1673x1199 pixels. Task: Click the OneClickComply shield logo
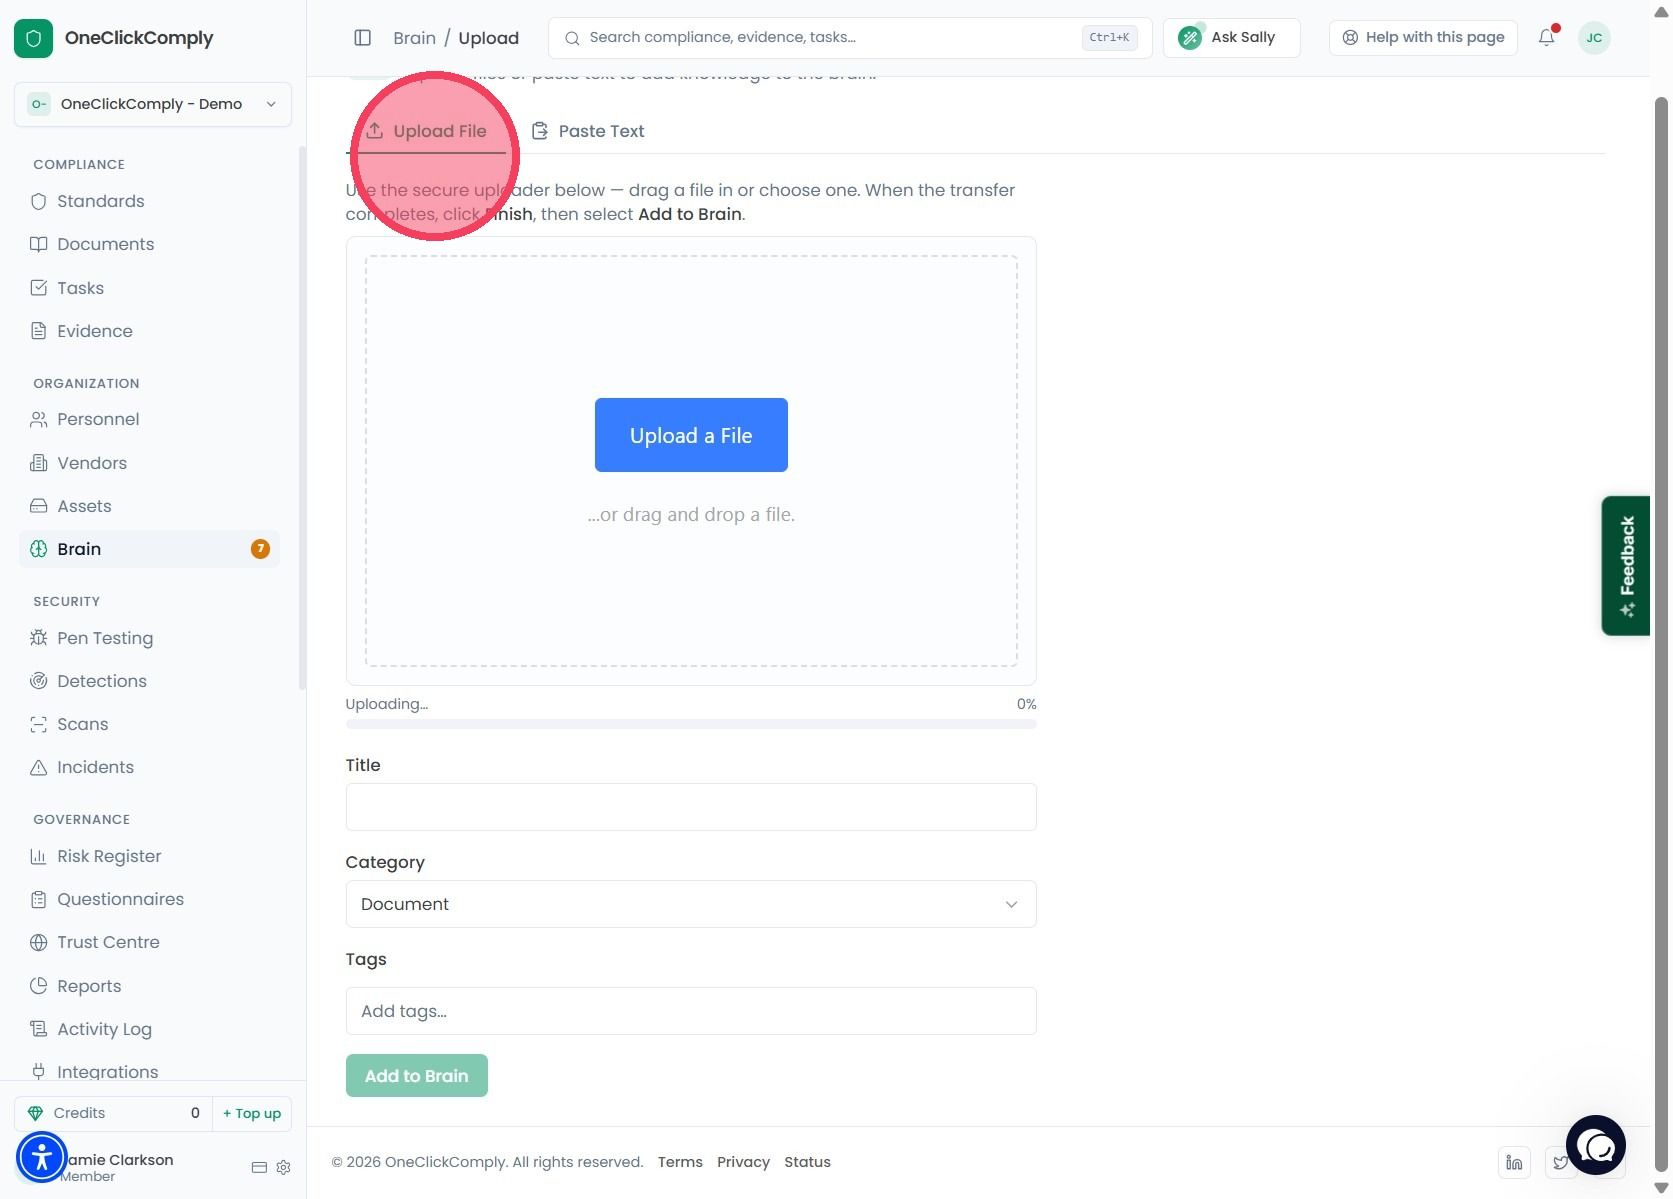33,38
